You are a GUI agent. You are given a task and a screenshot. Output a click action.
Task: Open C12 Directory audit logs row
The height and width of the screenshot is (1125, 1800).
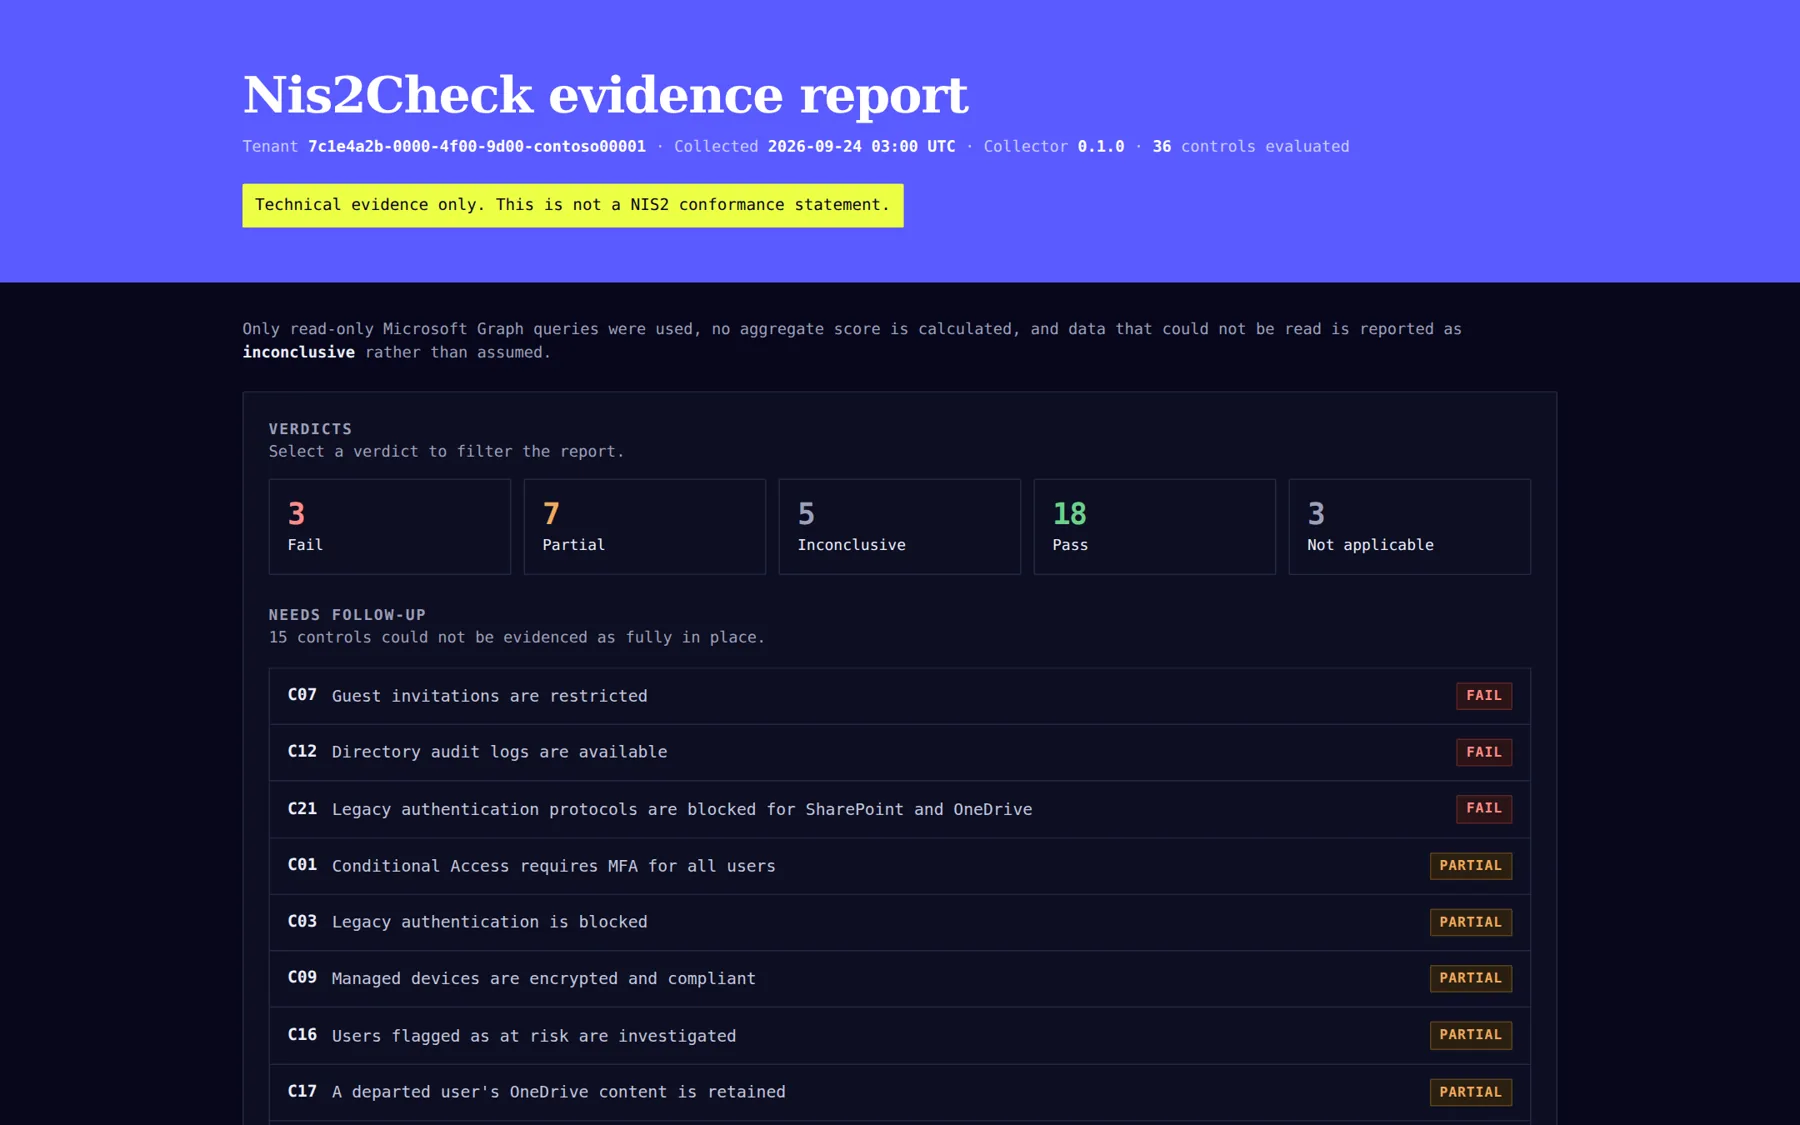(899, 752)
